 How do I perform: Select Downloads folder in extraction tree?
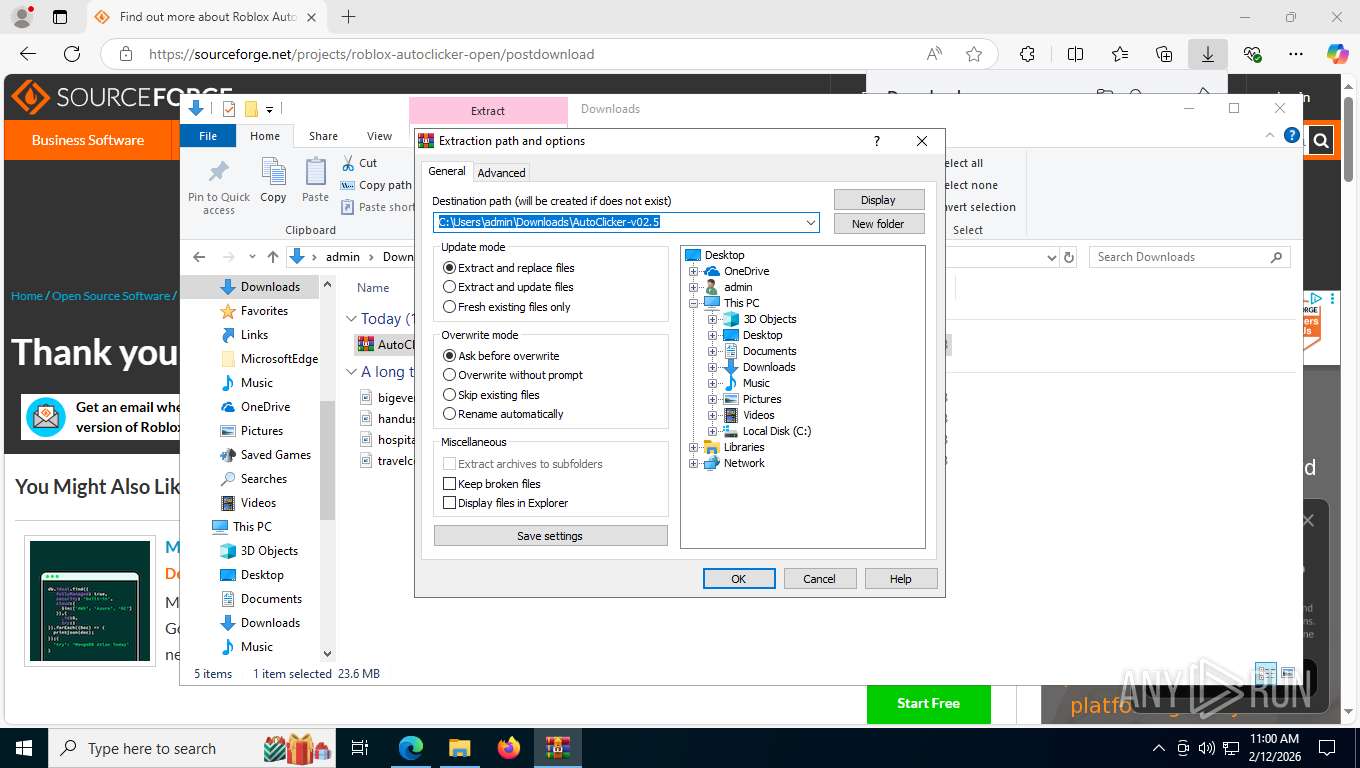coord(769,367)
